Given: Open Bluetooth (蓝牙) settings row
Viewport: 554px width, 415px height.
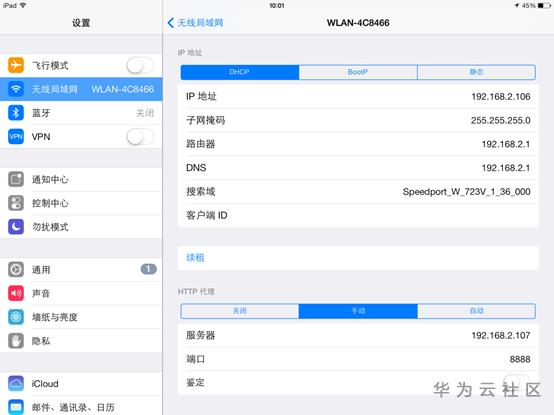Looking at the screenshot, I should tap(81, 113).
